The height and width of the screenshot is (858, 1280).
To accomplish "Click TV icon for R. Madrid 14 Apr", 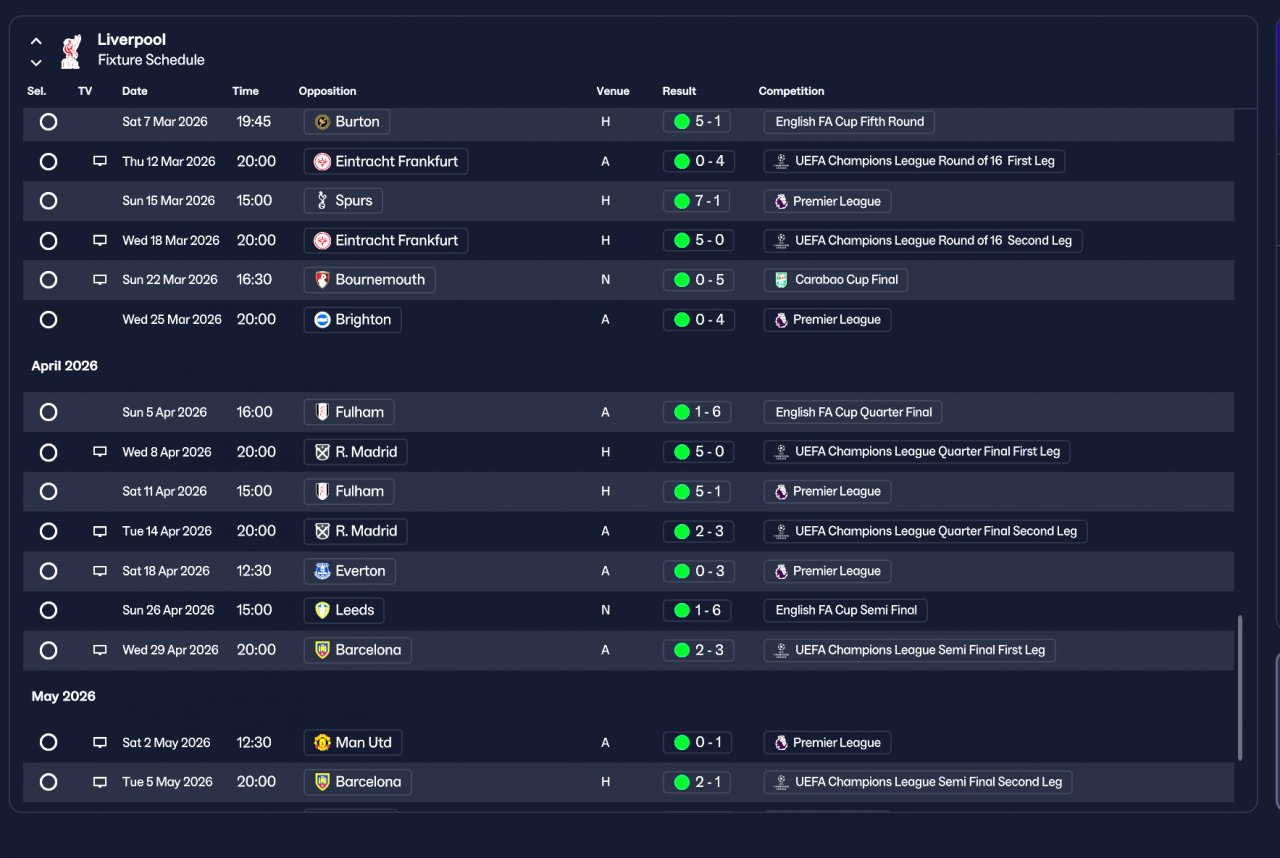I will click(100, 531).
